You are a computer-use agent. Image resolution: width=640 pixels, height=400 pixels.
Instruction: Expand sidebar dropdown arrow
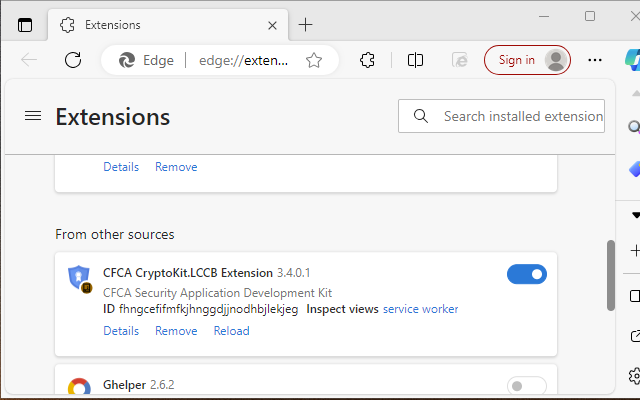[x=634, y=215]
